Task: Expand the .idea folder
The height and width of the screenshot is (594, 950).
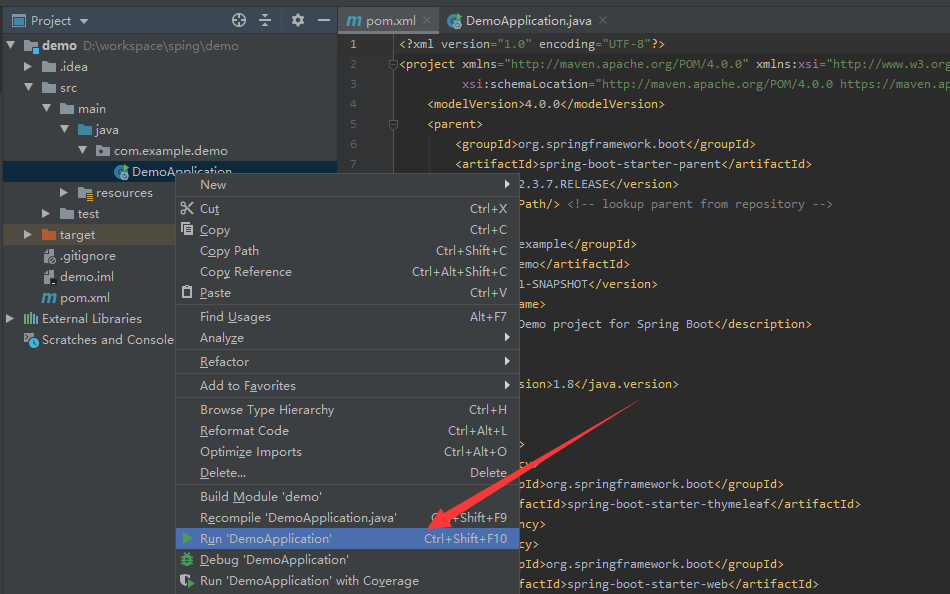Action: [28, 66]
